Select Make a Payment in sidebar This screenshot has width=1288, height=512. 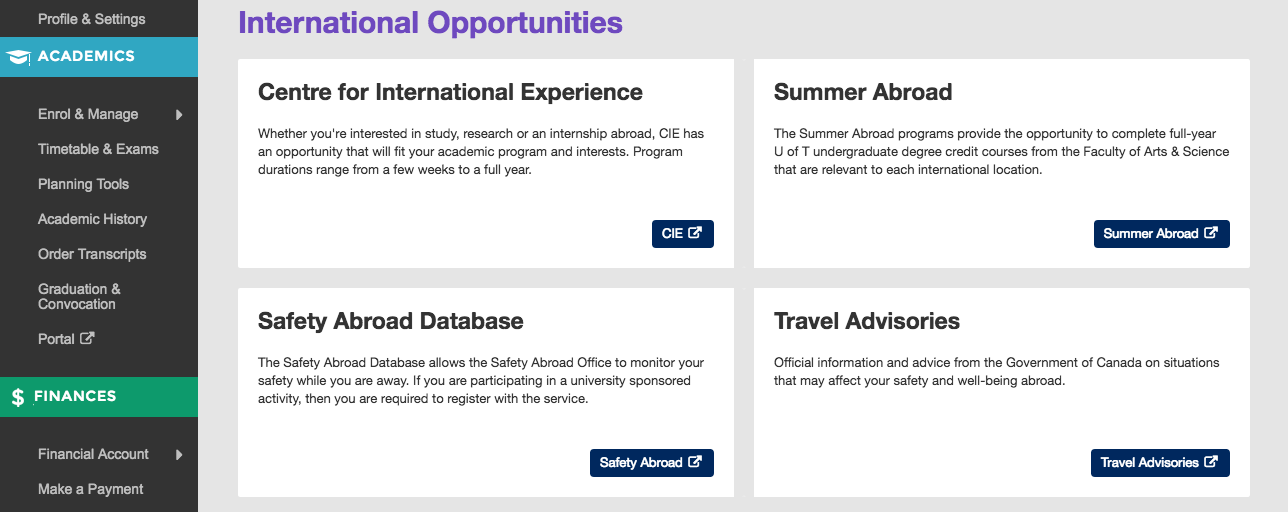tap(90, 489)
